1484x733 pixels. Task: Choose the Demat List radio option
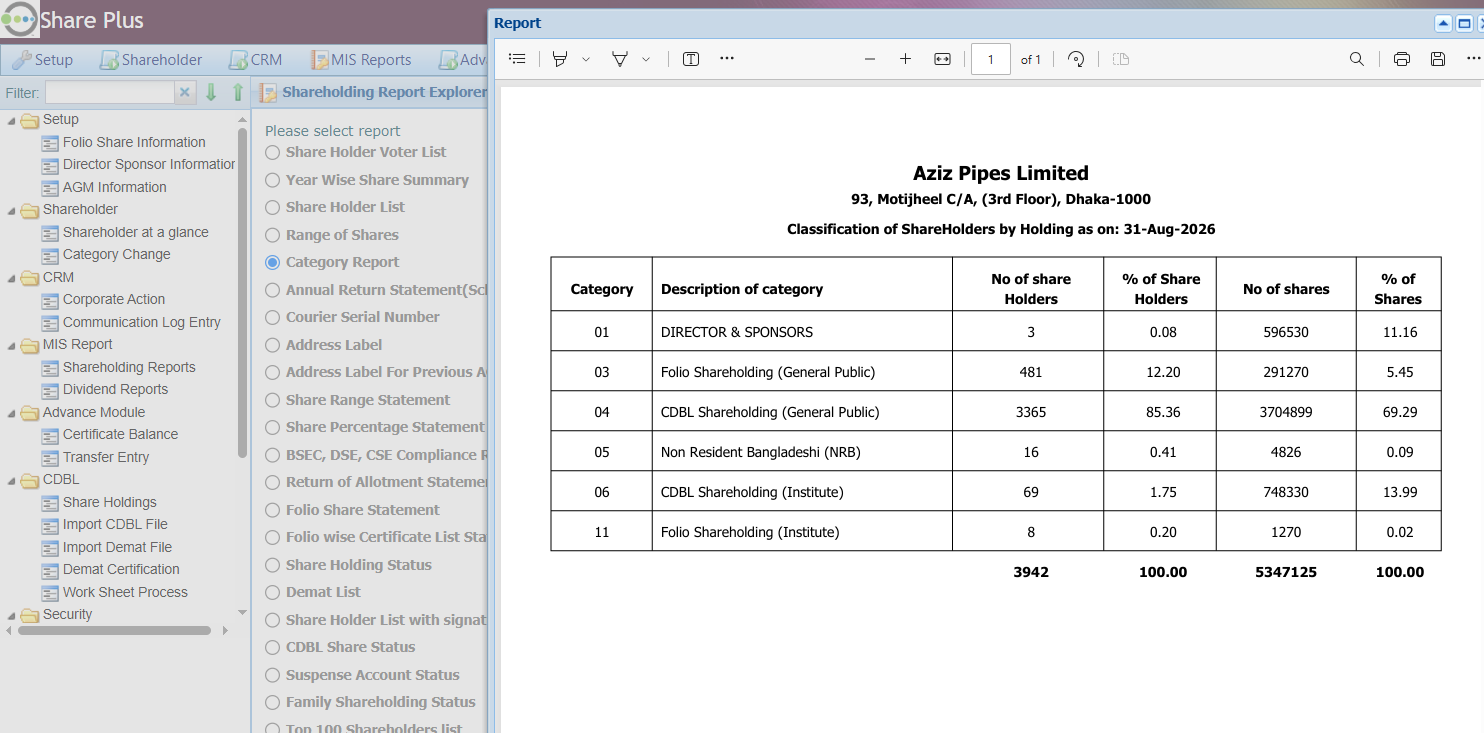coord(272,592)
